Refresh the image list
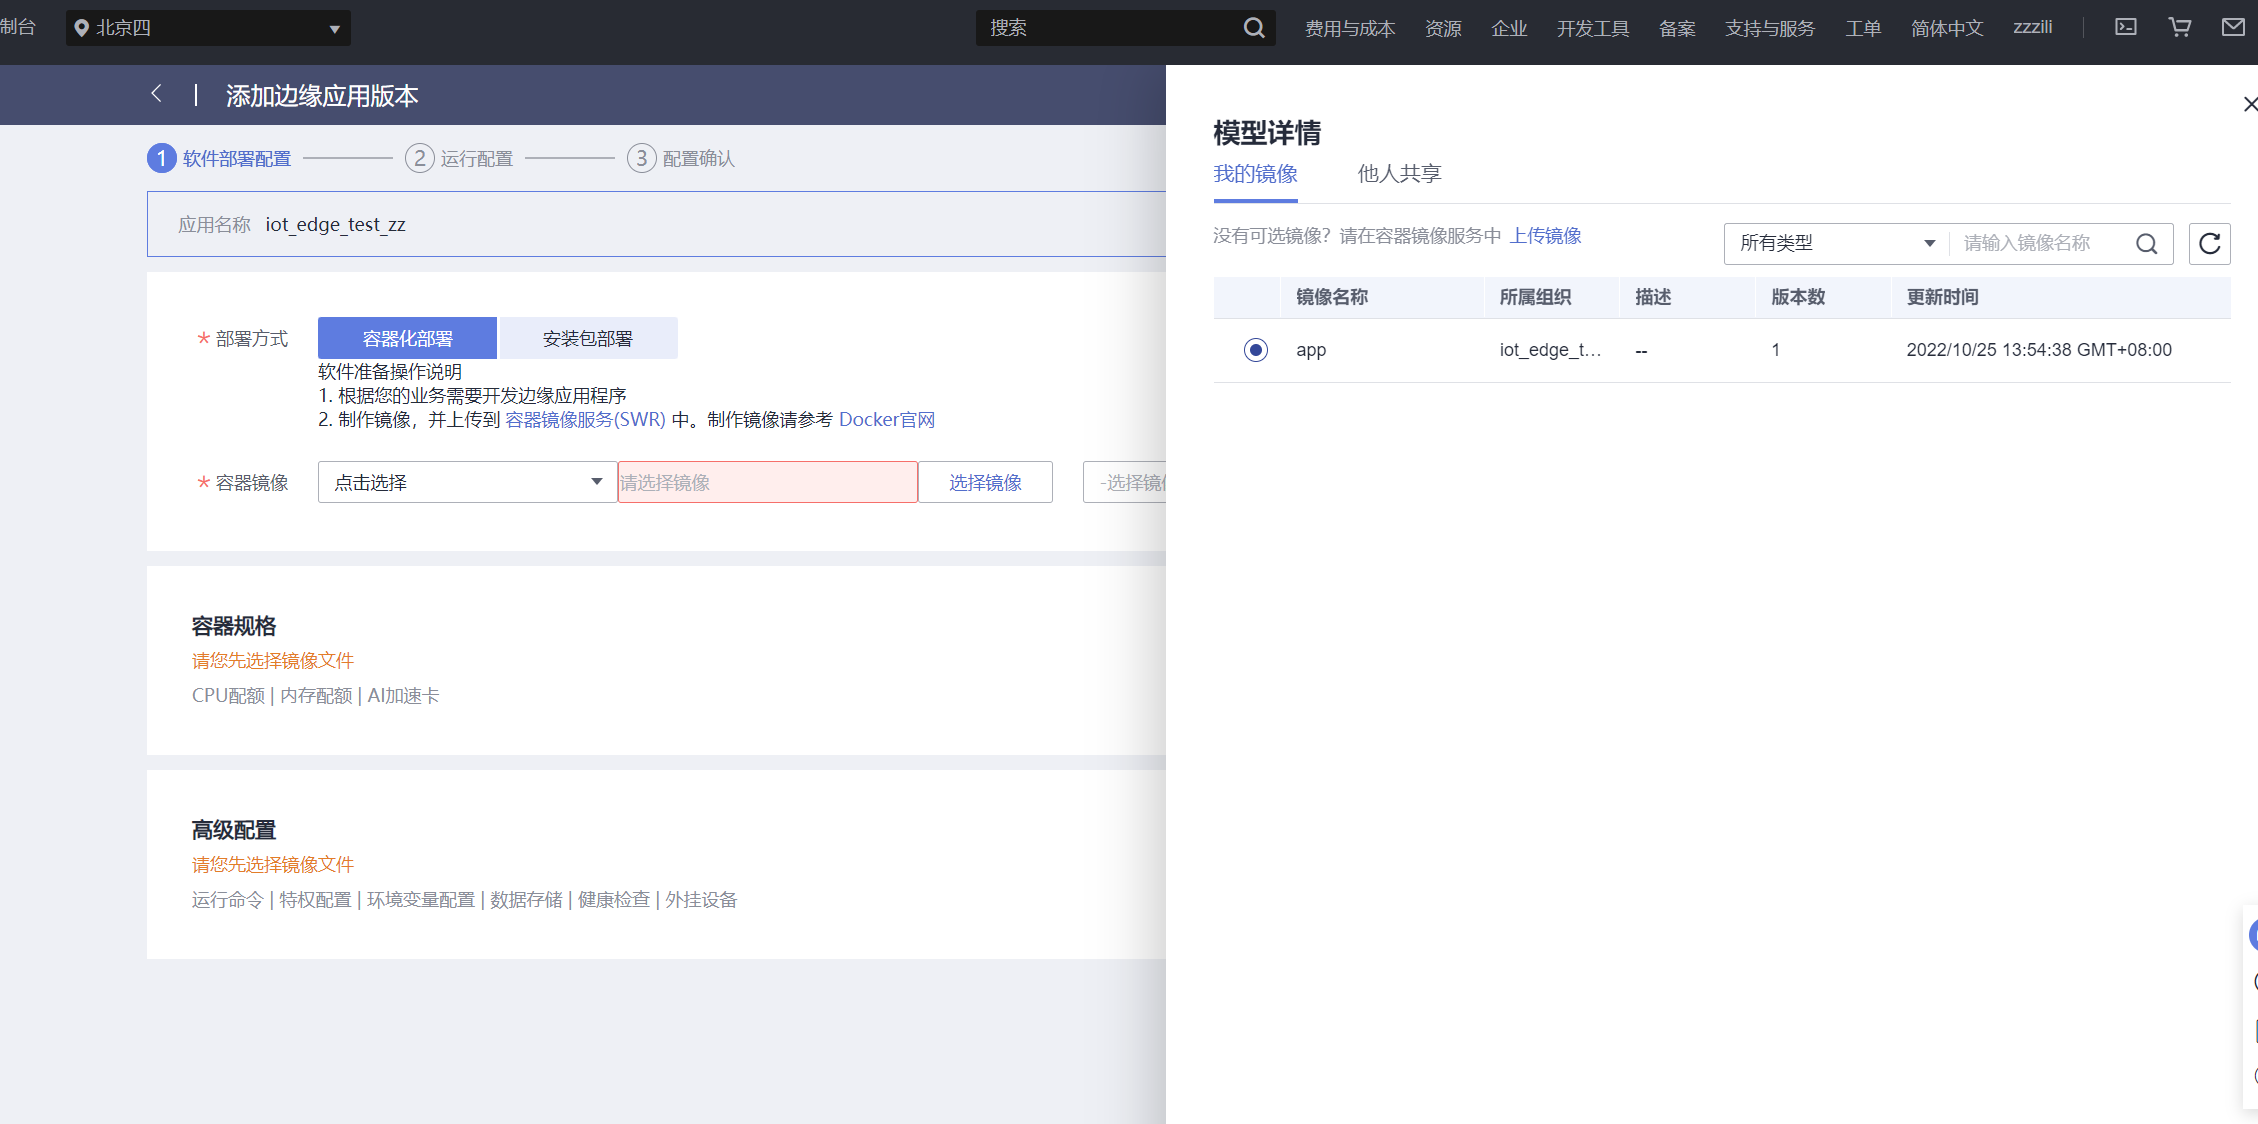2258x1124 pixels. [x=2210, y=243]
